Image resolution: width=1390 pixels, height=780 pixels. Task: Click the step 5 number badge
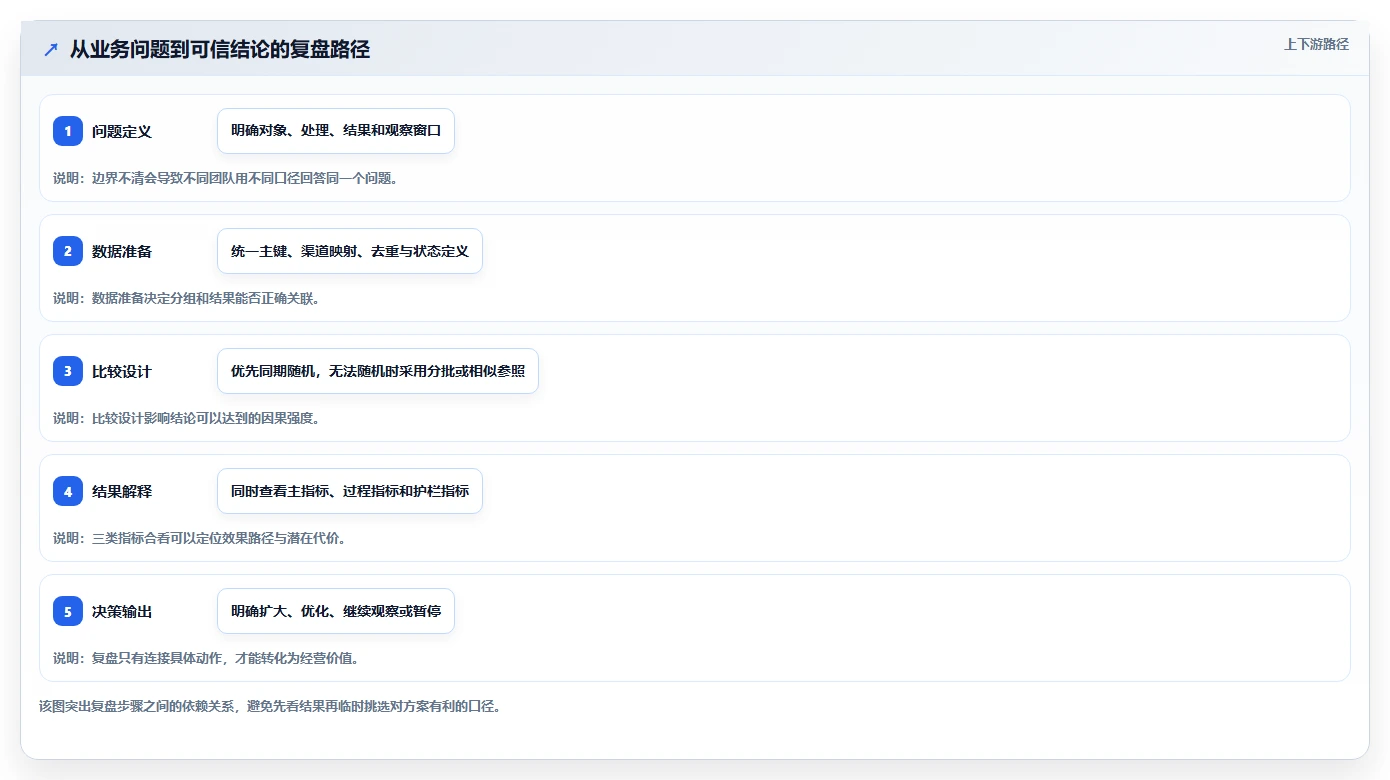[x=68, y=611]
